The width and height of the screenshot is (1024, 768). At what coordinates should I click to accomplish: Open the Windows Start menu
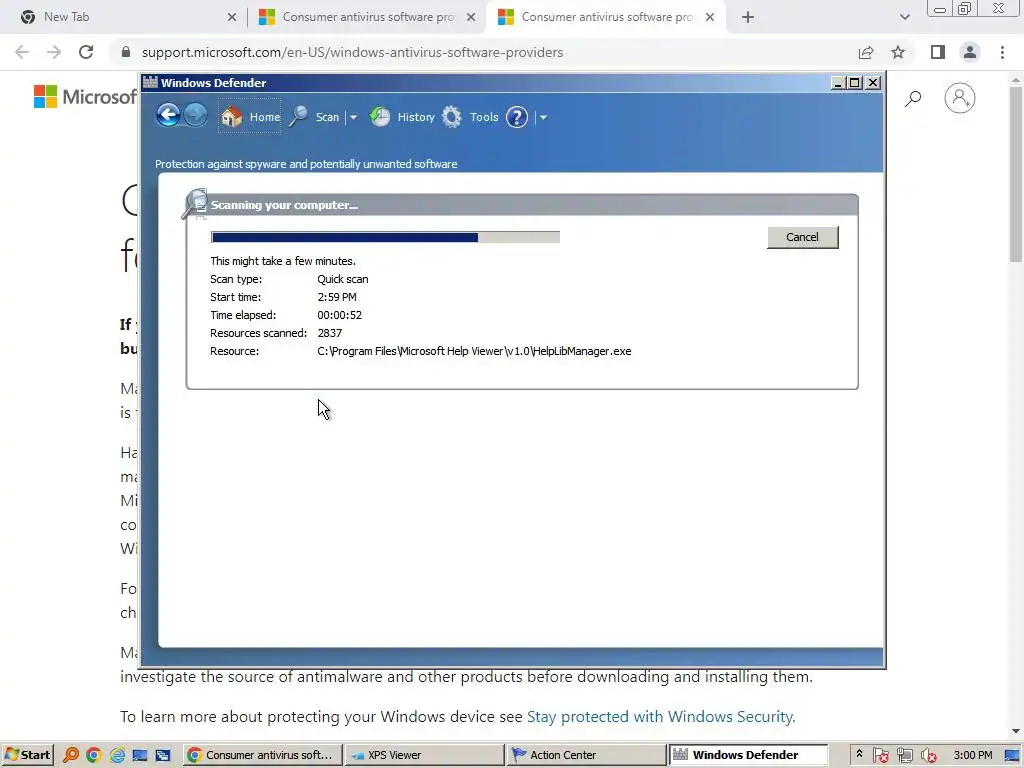coord(27,755)
